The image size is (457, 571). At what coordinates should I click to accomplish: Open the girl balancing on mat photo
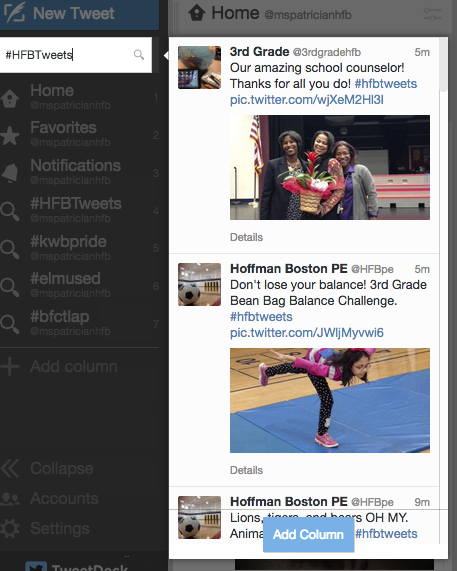coord(330,401)
